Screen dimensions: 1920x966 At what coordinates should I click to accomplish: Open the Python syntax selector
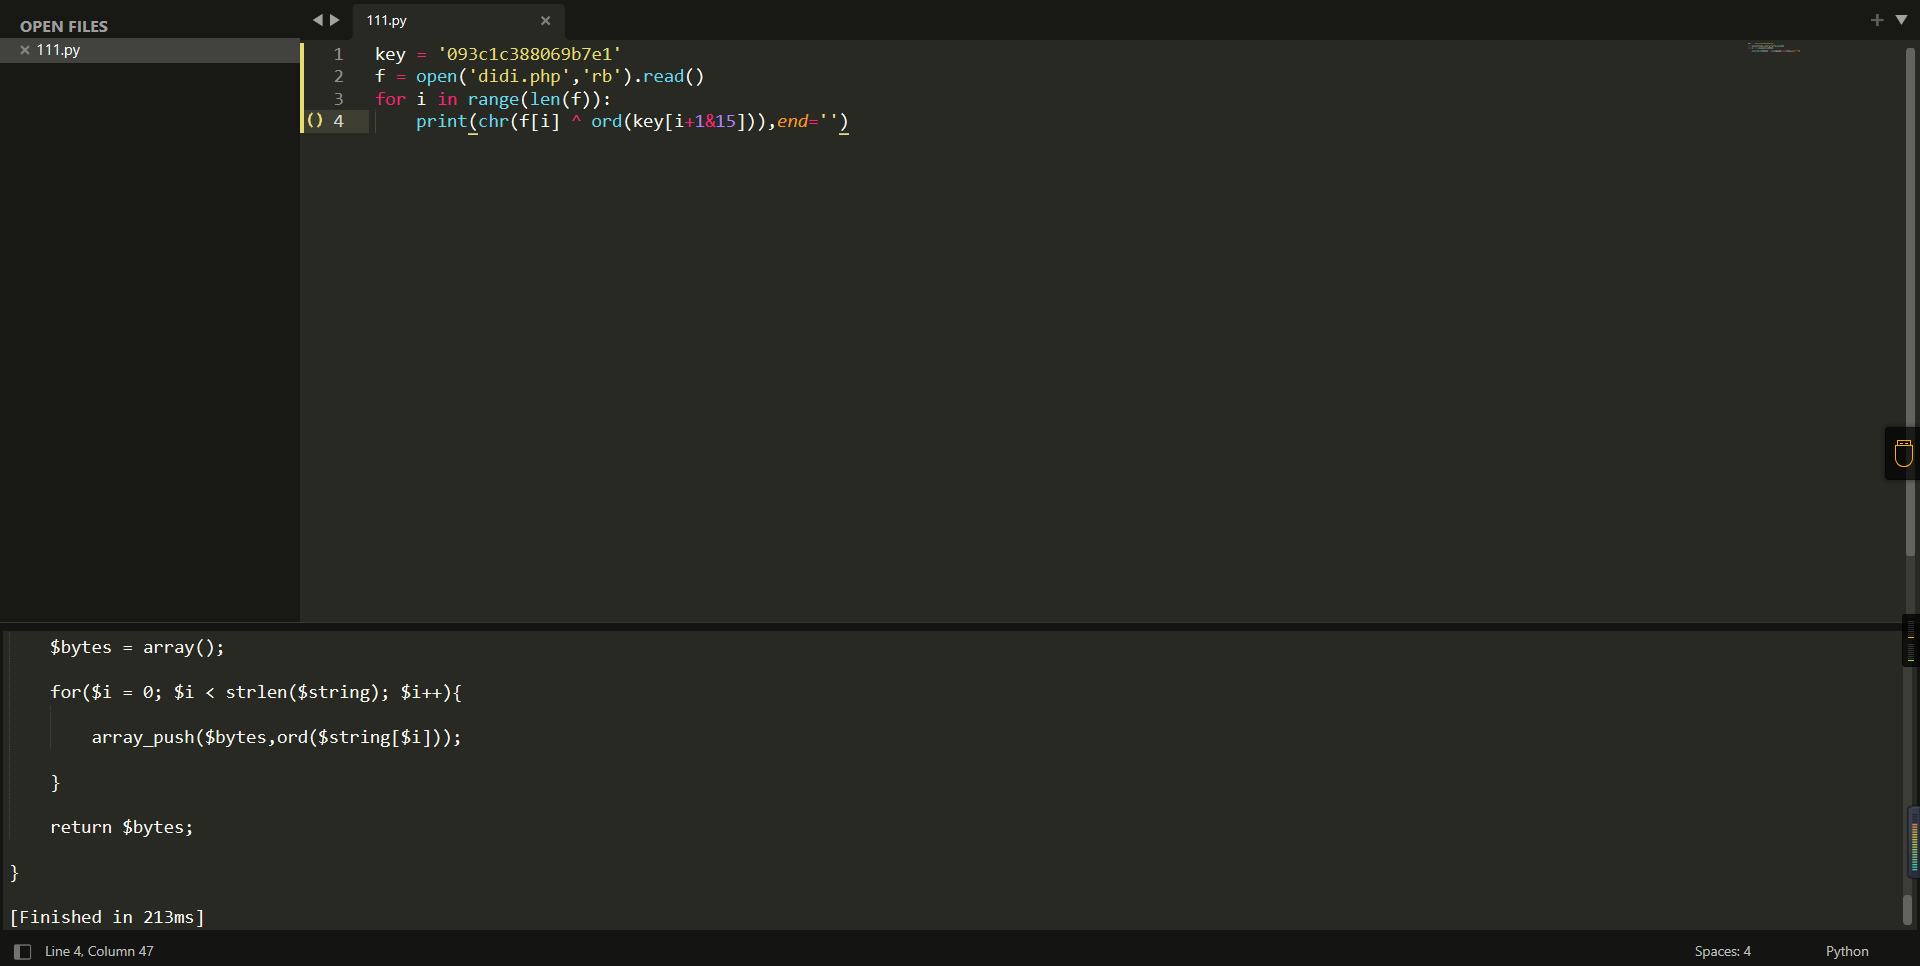click(x=1846, y=951)
